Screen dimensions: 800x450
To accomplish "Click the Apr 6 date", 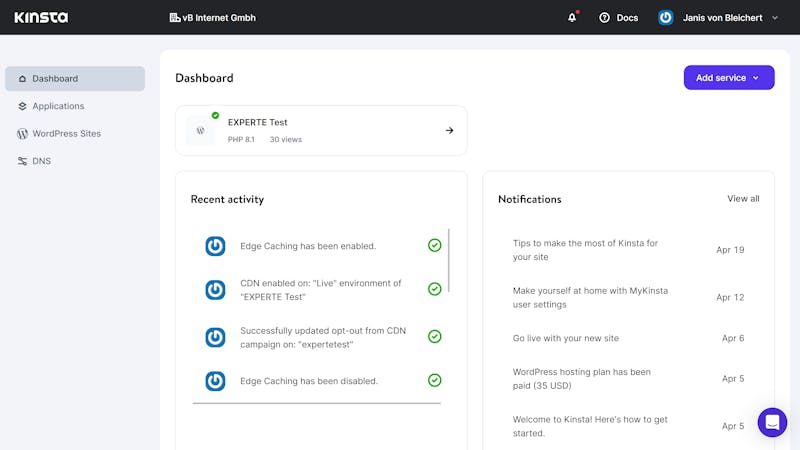I will click(733, 338).
